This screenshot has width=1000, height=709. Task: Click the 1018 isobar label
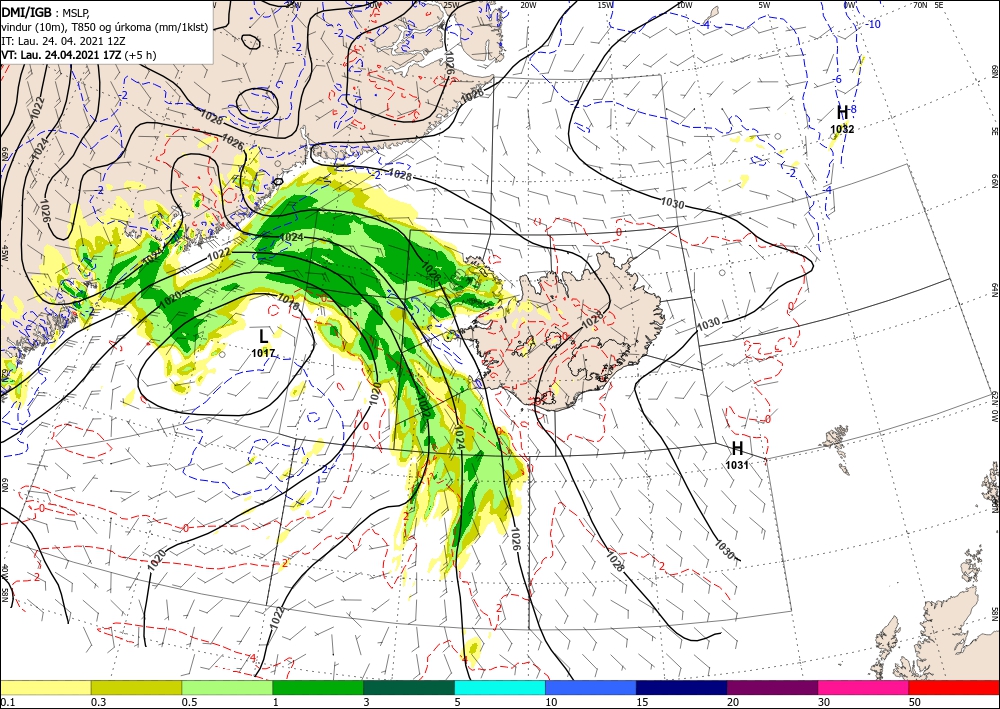tap(288, 303)
